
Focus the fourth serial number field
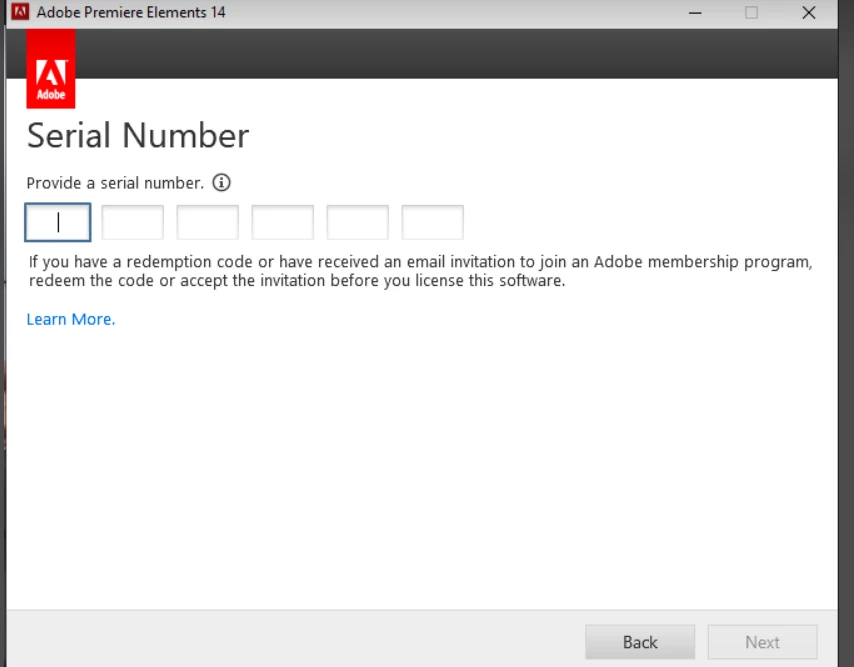point(283,222)
